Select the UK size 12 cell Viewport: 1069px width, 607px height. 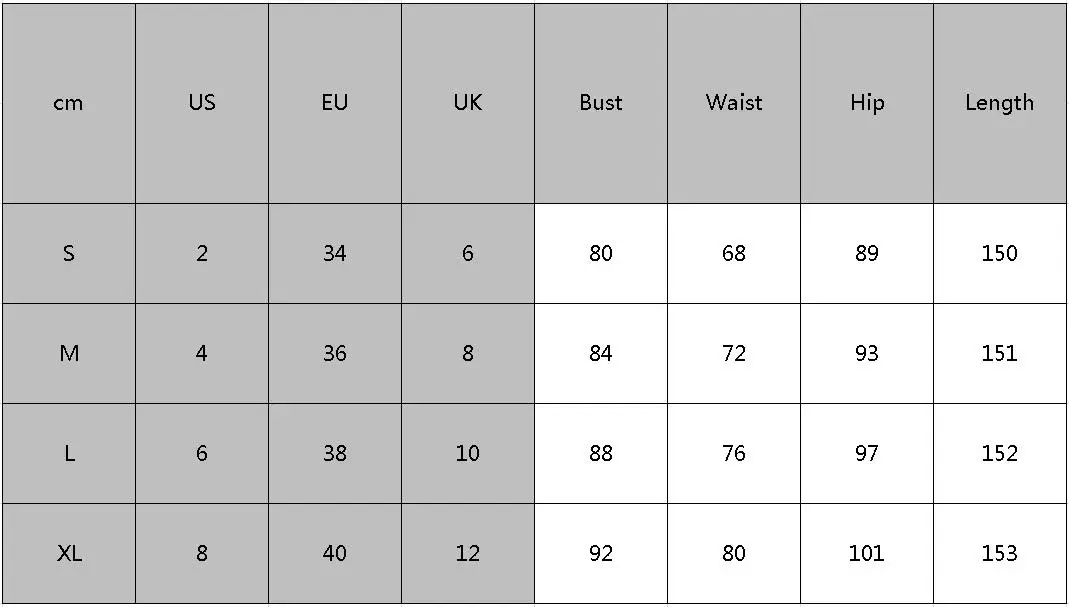coord(468,553)
